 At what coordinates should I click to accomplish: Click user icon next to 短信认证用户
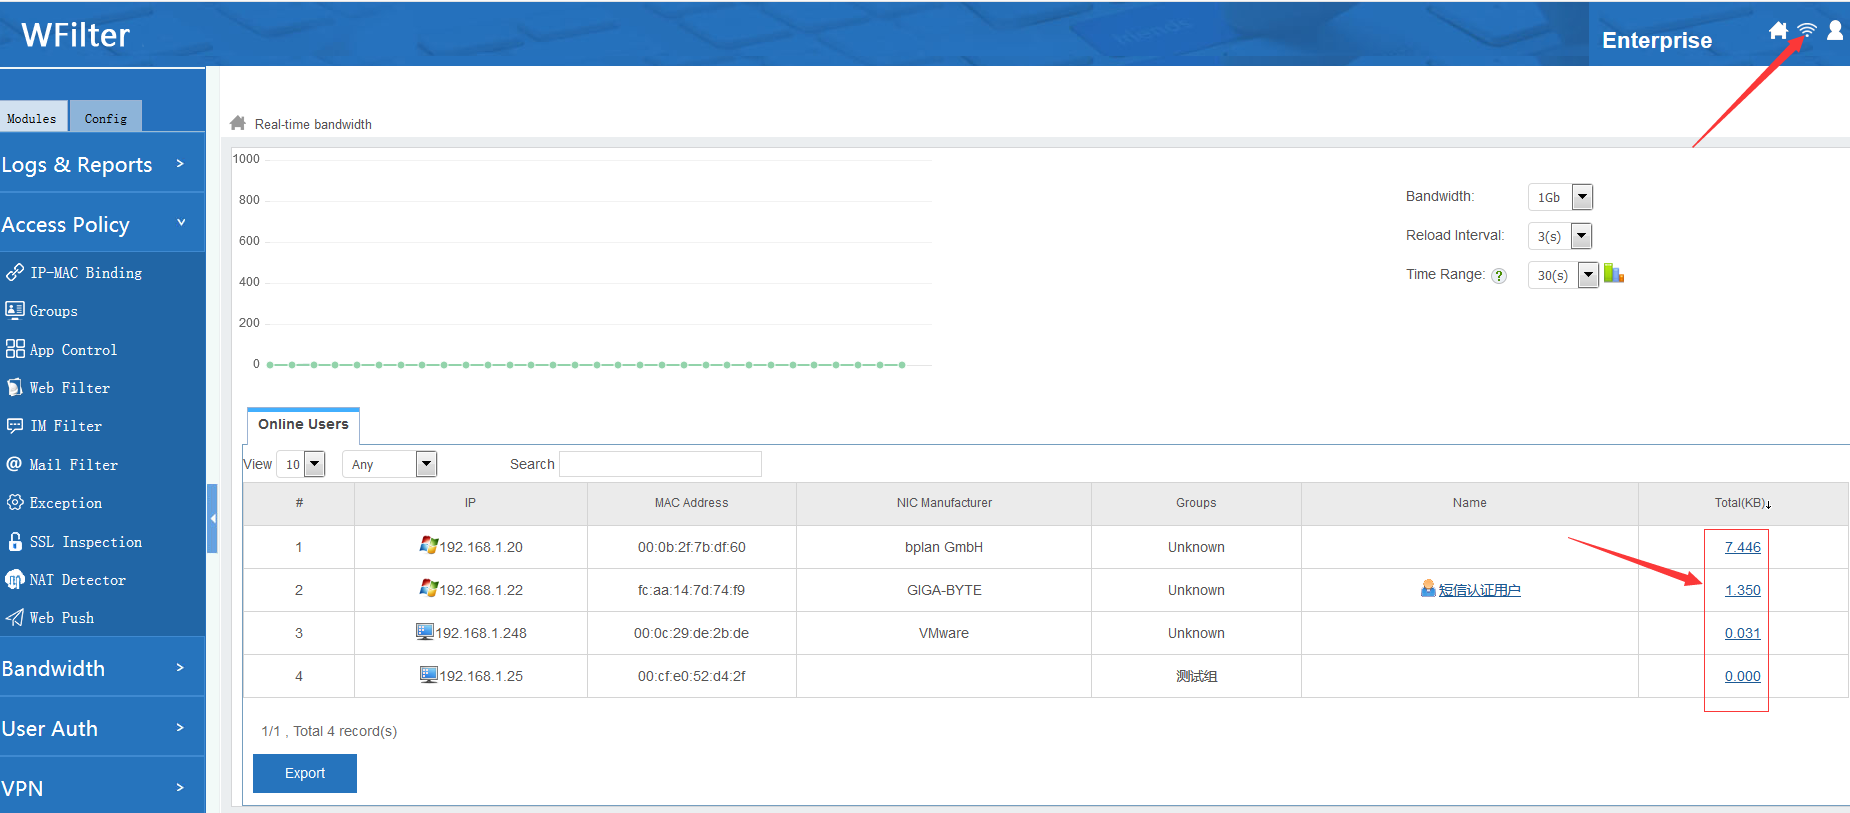[1428, 589]
